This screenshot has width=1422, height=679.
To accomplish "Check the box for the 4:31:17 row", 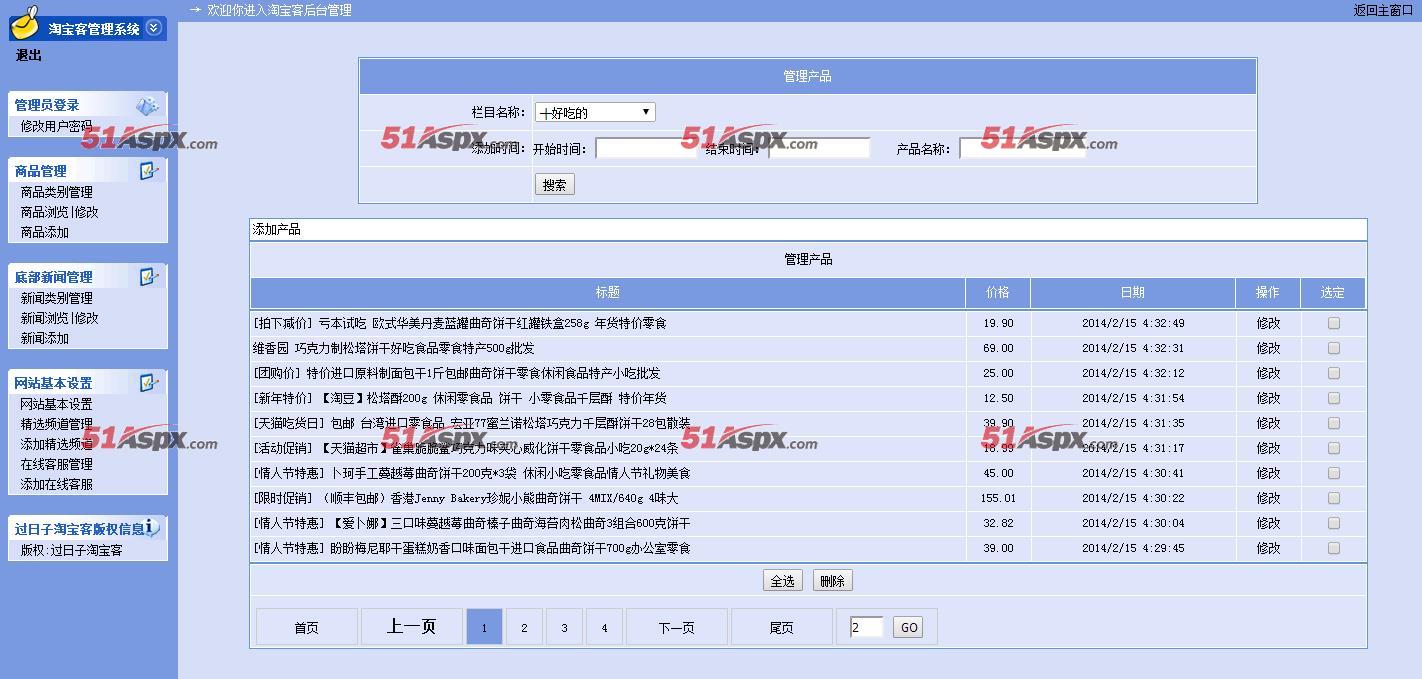I will coord(1333,448).
